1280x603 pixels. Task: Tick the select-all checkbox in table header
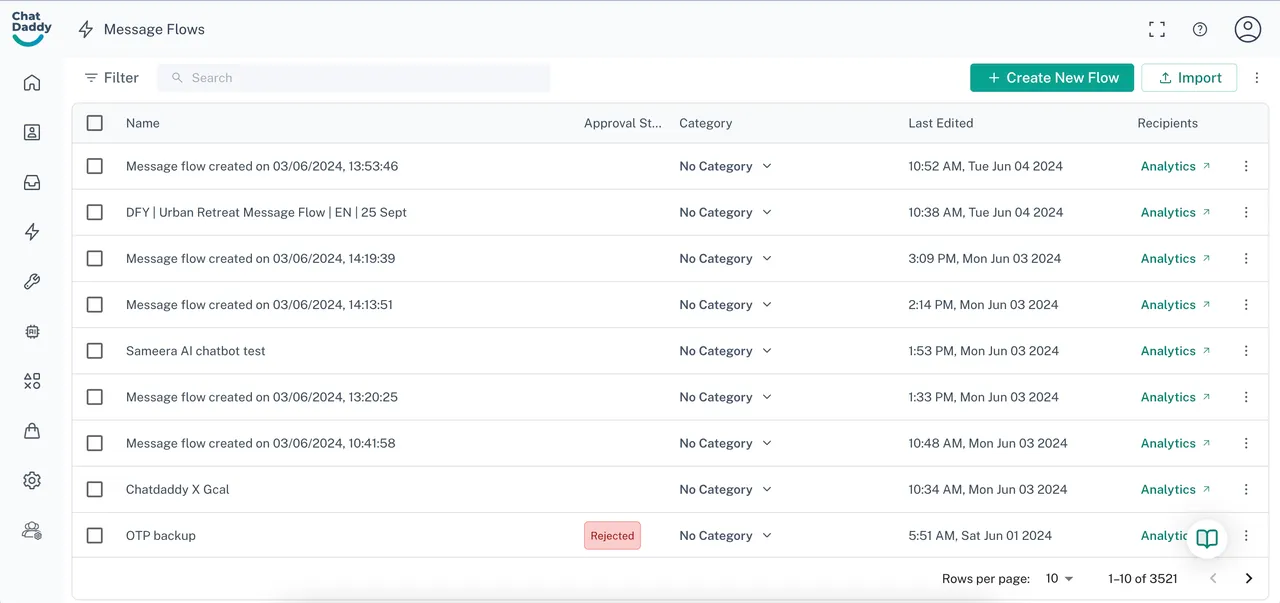pyautogui.click(x=95, y=123)
